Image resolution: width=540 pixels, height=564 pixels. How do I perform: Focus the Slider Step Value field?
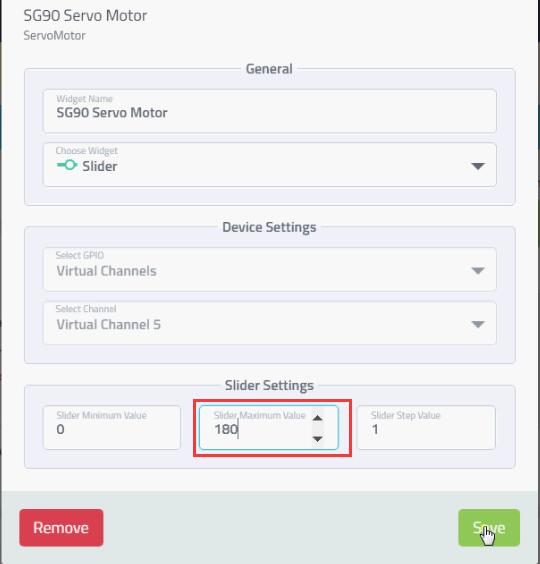[426, 428]
